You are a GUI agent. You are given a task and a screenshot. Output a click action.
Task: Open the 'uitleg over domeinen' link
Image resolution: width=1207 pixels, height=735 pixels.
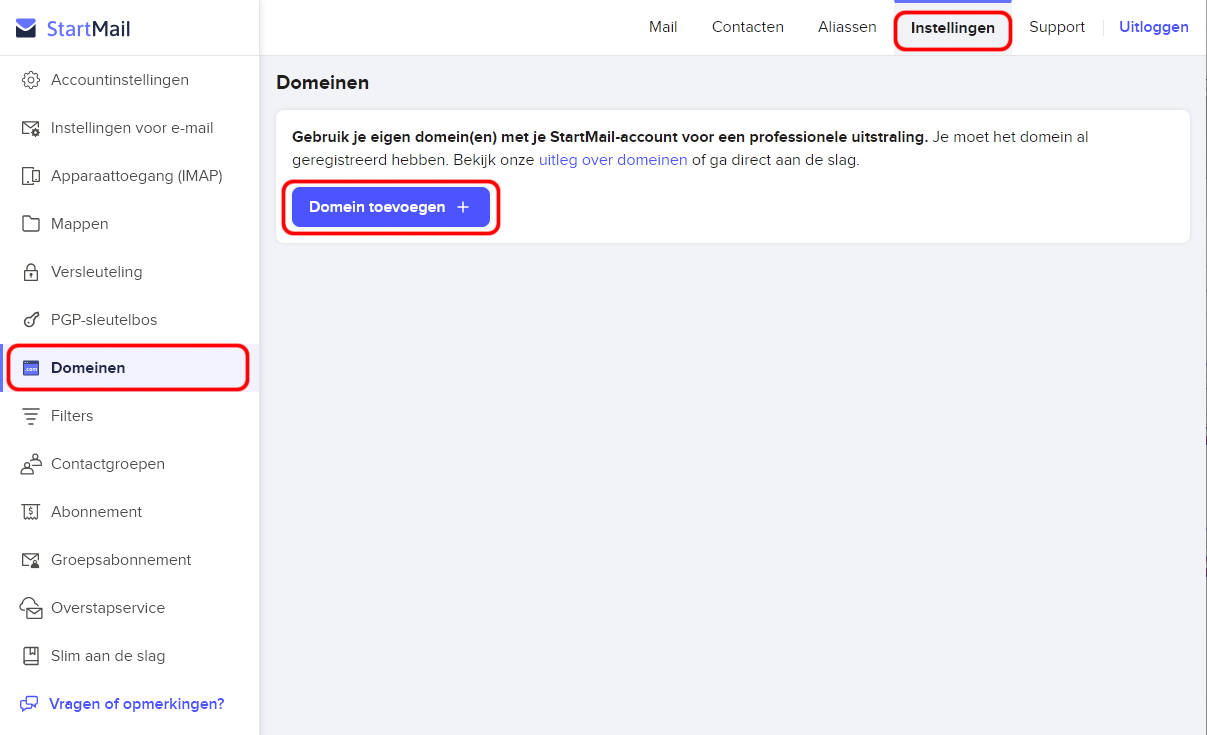pos(613,160)
